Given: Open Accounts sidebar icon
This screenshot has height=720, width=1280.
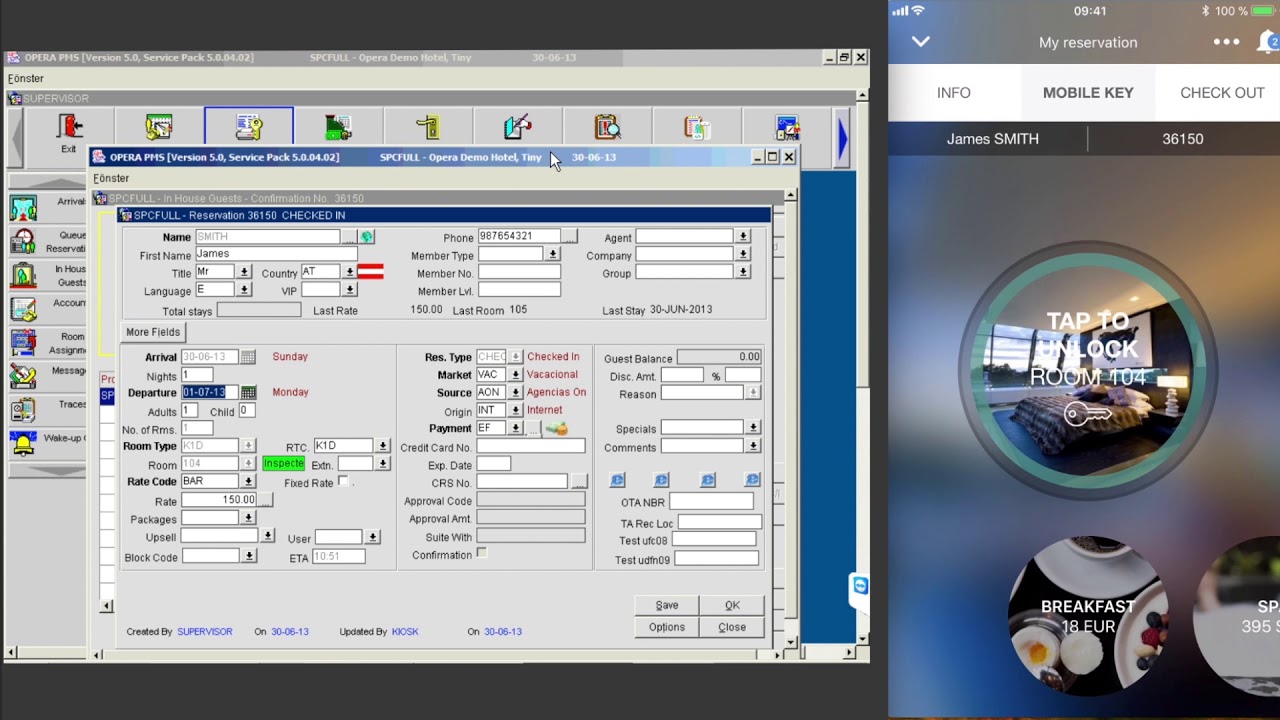Looking at the screenshot, I should 23,309.
